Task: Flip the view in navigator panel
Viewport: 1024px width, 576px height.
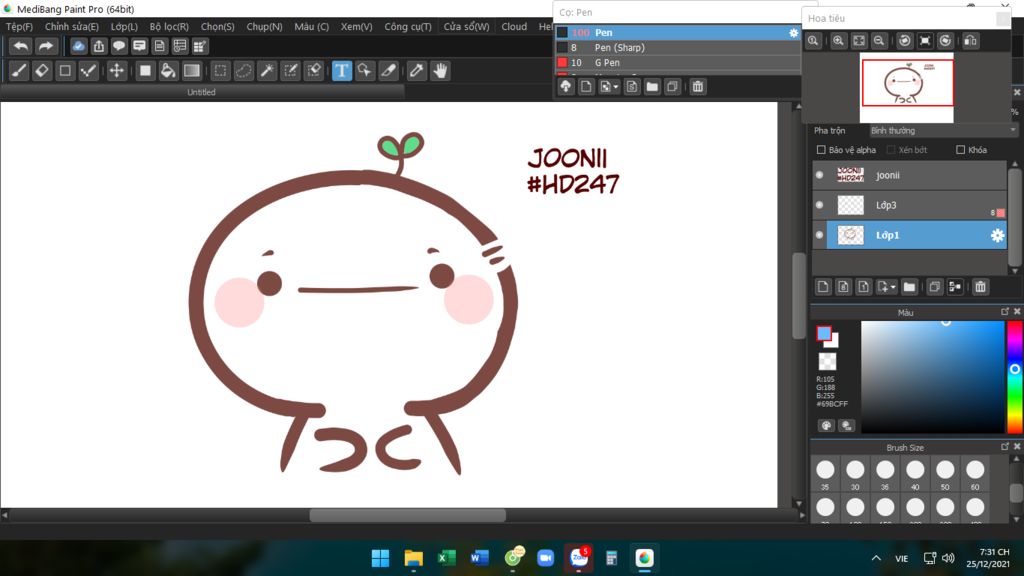Action: [970, 40]
